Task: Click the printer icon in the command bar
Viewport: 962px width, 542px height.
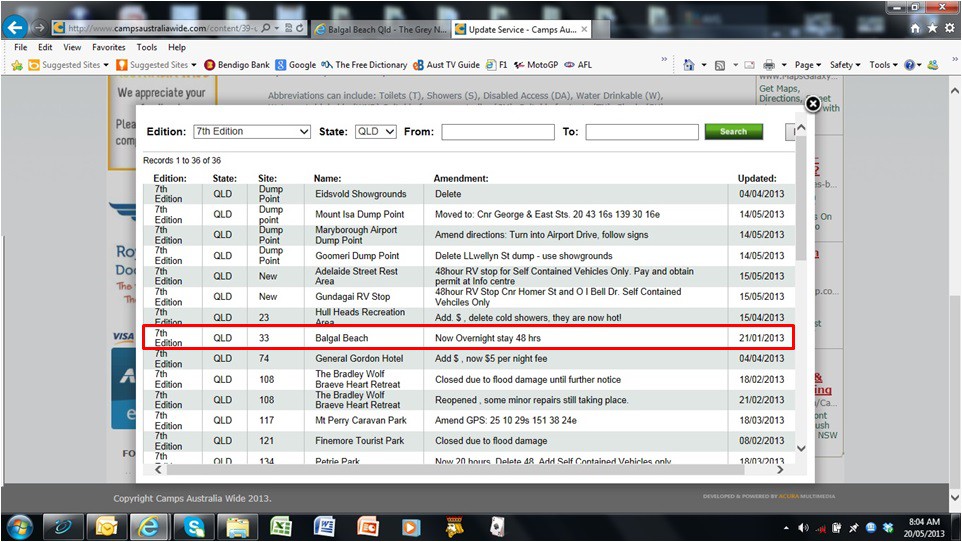Action: (768, 65)
